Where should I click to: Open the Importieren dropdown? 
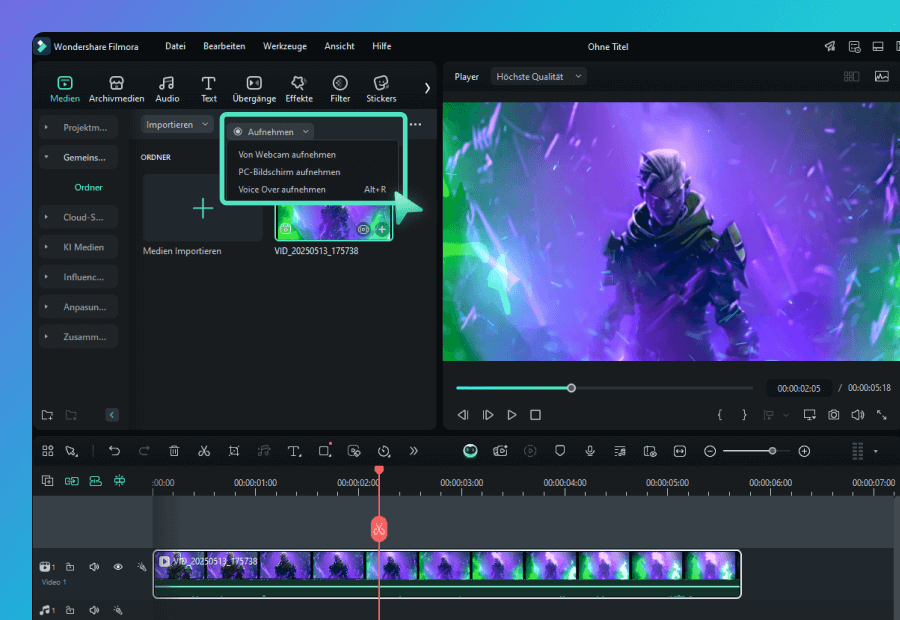(x=177, y=125)
